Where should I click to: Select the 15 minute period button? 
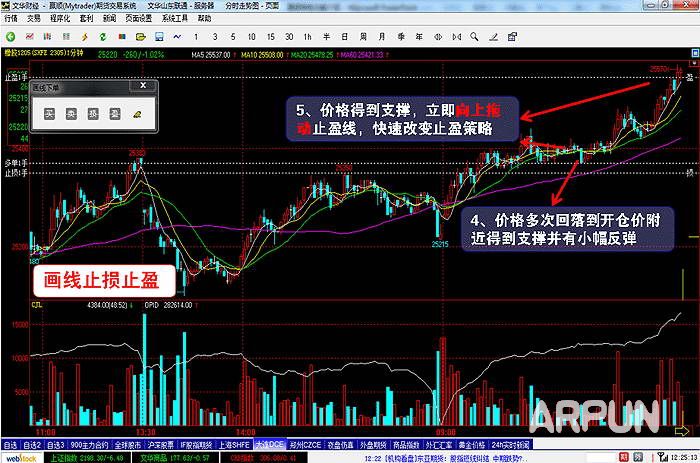pos(271,37)
